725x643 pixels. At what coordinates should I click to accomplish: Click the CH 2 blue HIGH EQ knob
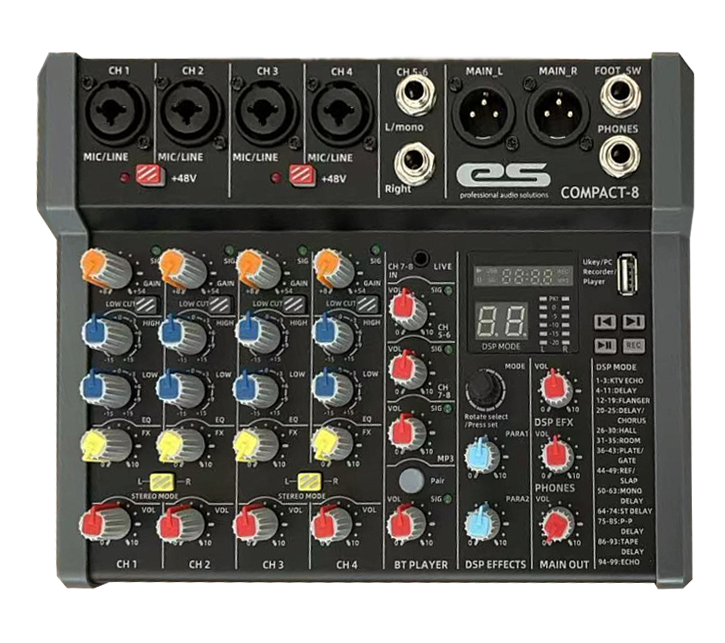pyautogui.click(x=182, y=334)
